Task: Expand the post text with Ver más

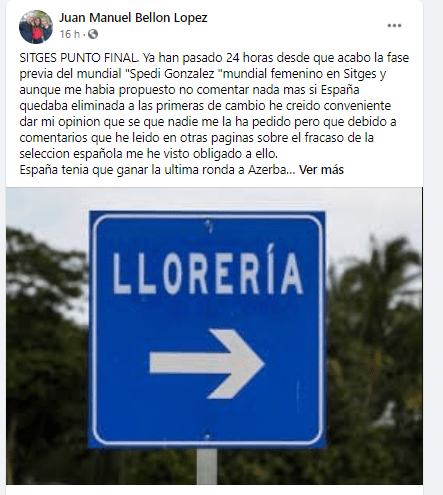Action: click(x=321, y=170)
